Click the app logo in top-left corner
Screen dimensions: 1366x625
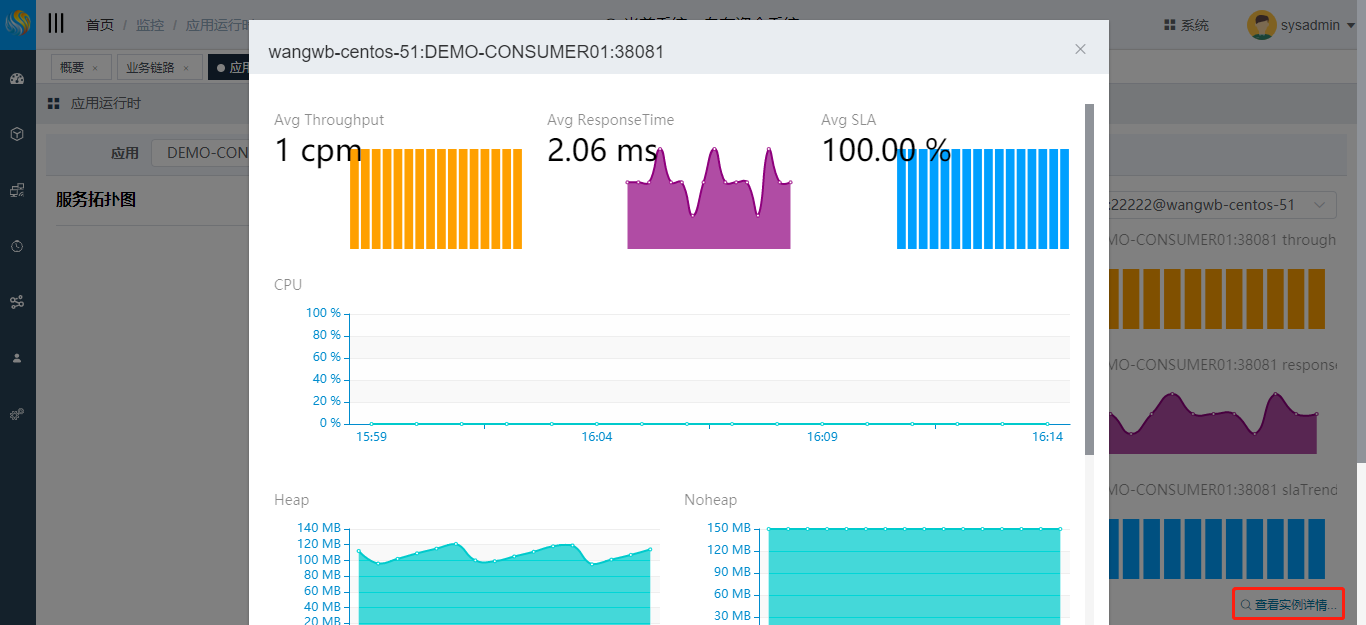[x=18, y=24]
